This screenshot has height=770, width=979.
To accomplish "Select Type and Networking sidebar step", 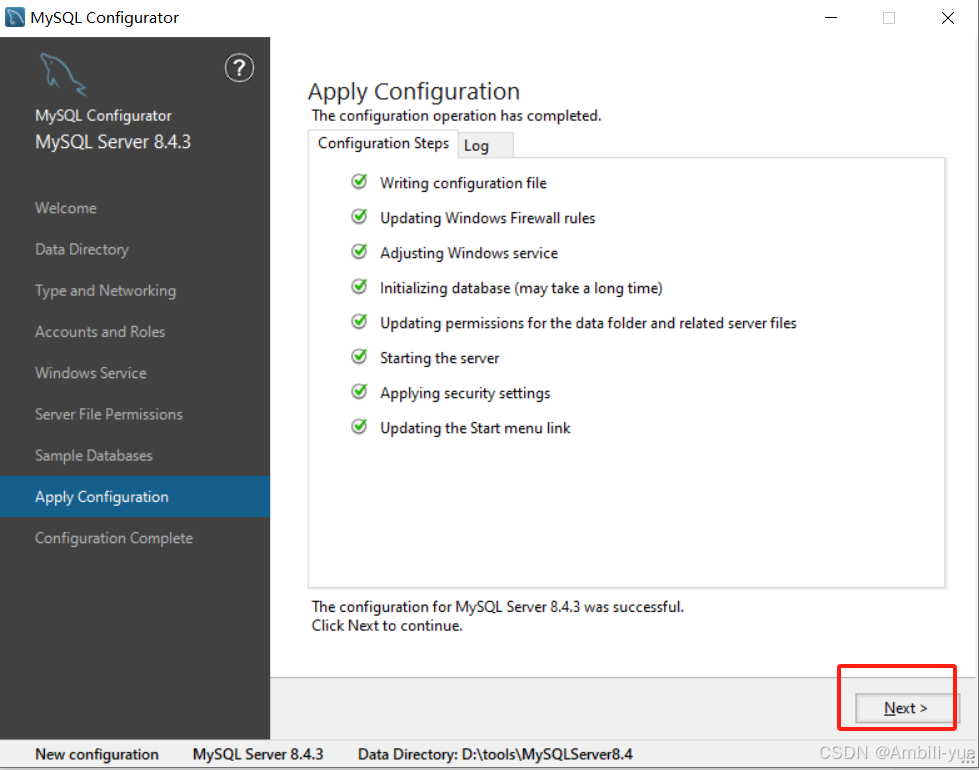I will coord(106,290).
